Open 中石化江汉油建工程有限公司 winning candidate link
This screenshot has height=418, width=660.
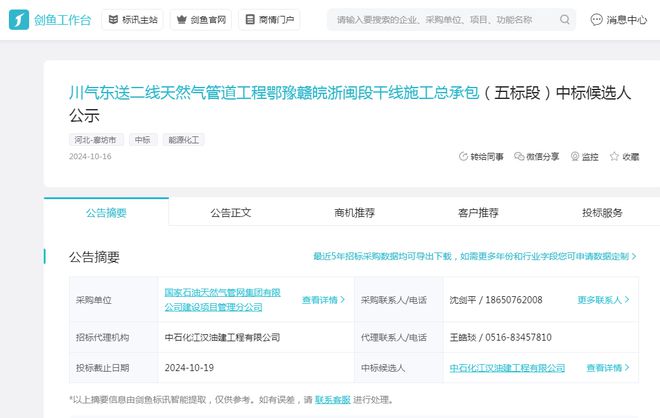pos(507,368)
